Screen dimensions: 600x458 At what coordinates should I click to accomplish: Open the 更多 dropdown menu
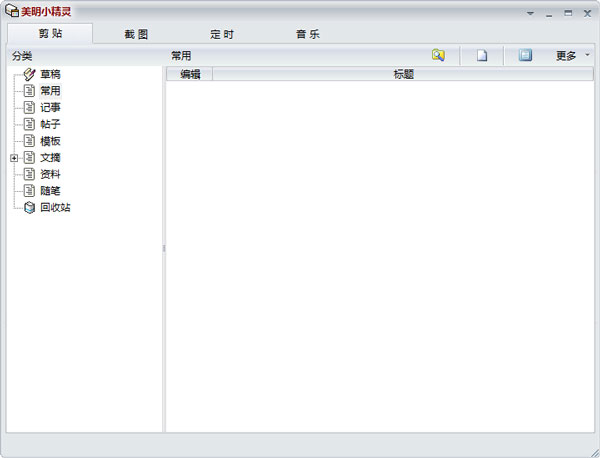572,56
